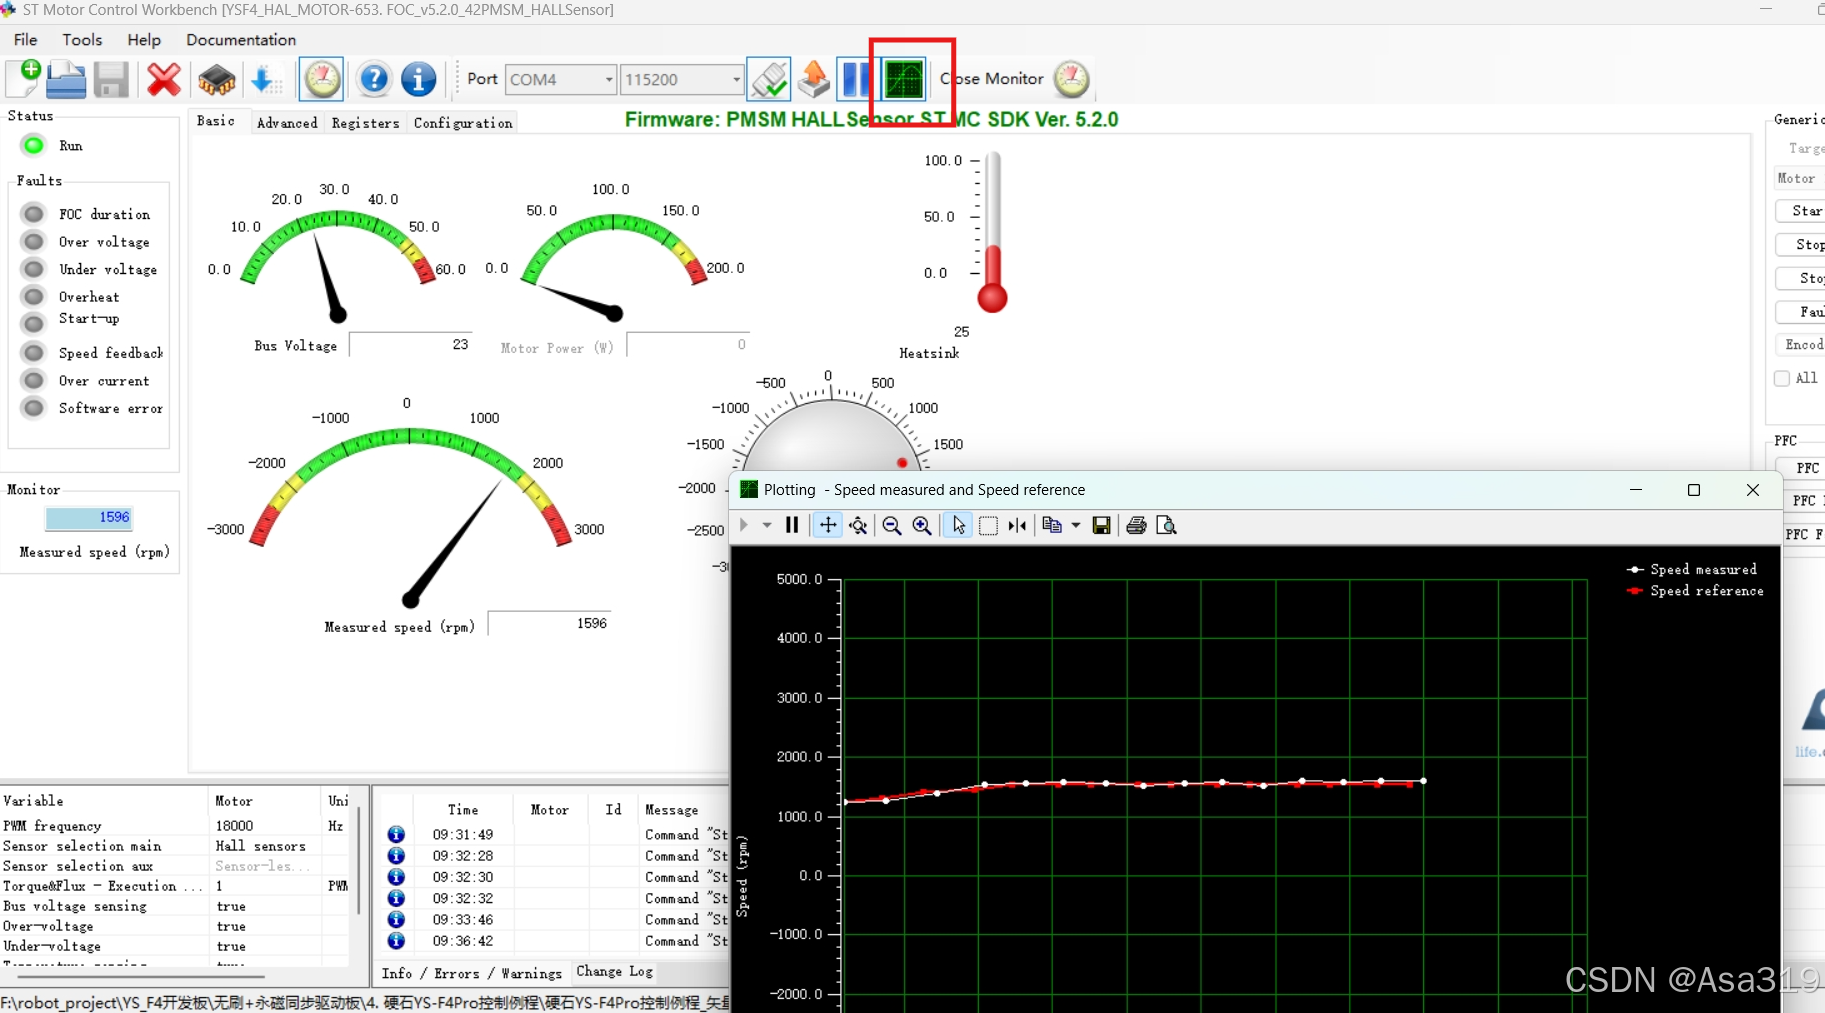Open the Documentation menu
Viewport: 1825px width, 1013px height.
(x=241, y=40)
